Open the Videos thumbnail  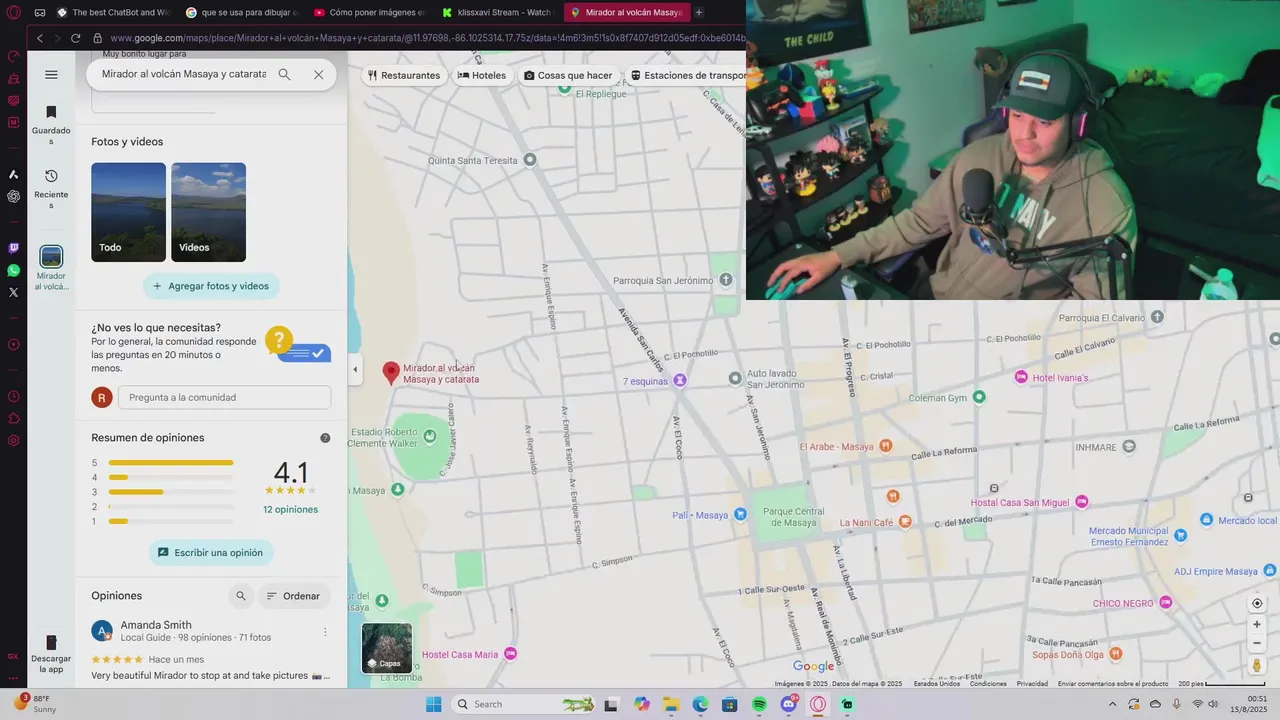pos(208,212)
